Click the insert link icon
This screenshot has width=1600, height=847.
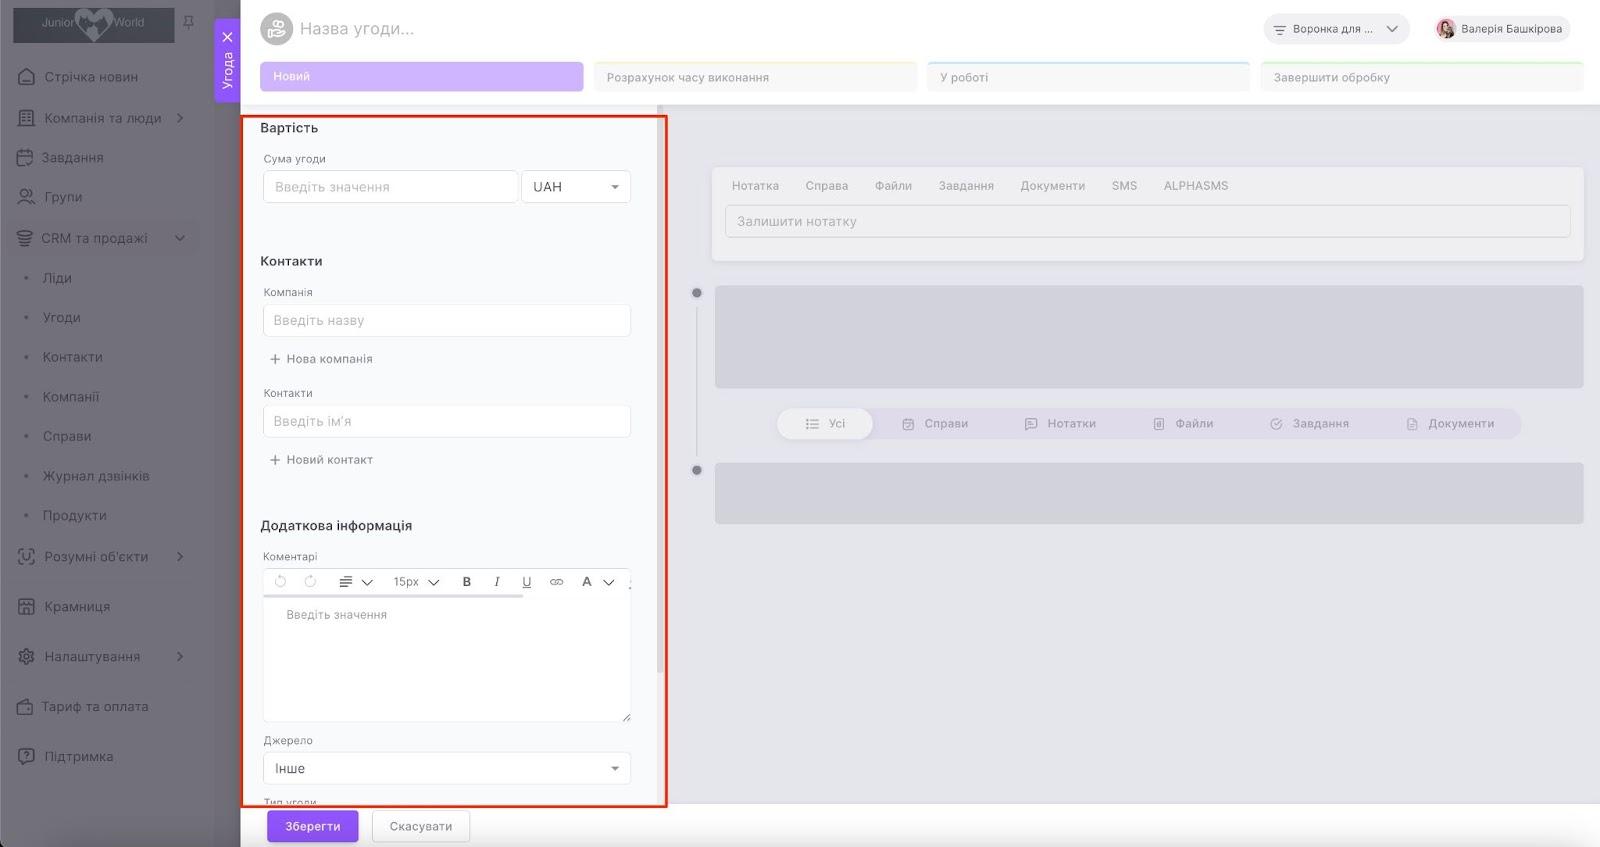[556, 582]
